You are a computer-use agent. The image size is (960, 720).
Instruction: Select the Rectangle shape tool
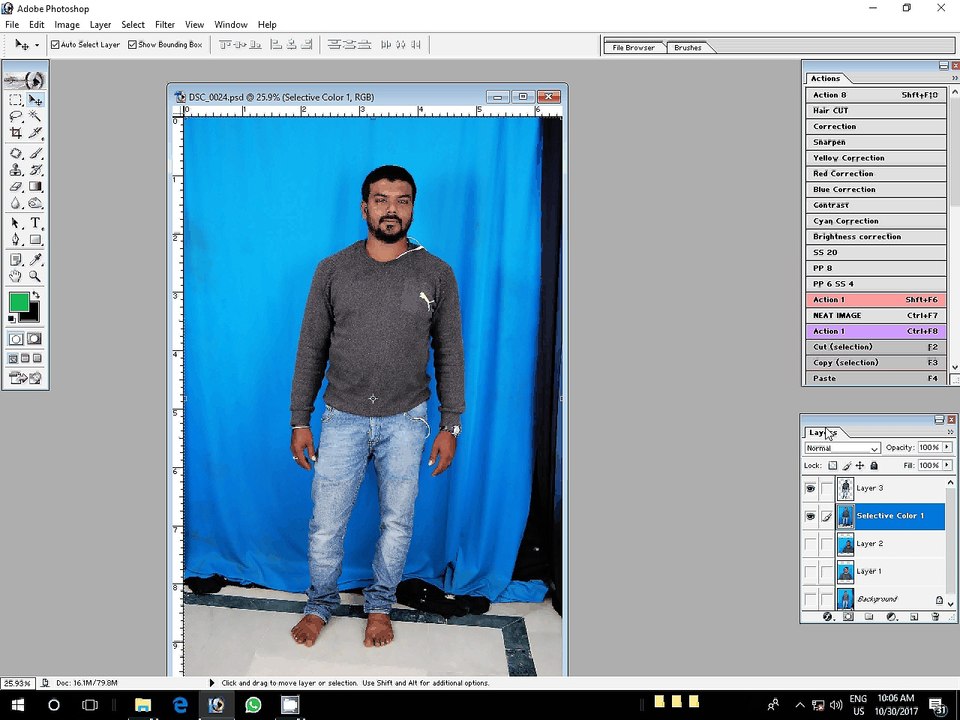(35, 239)
